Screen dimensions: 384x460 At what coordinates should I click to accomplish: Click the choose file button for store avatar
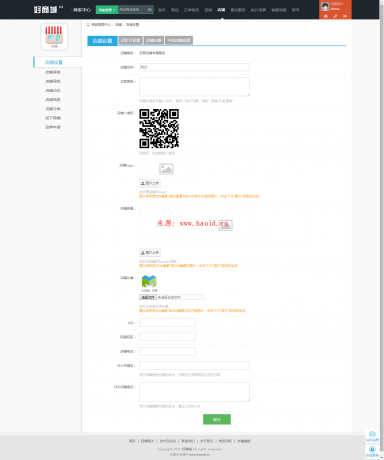pyautogui.click(x=148, y=297)
